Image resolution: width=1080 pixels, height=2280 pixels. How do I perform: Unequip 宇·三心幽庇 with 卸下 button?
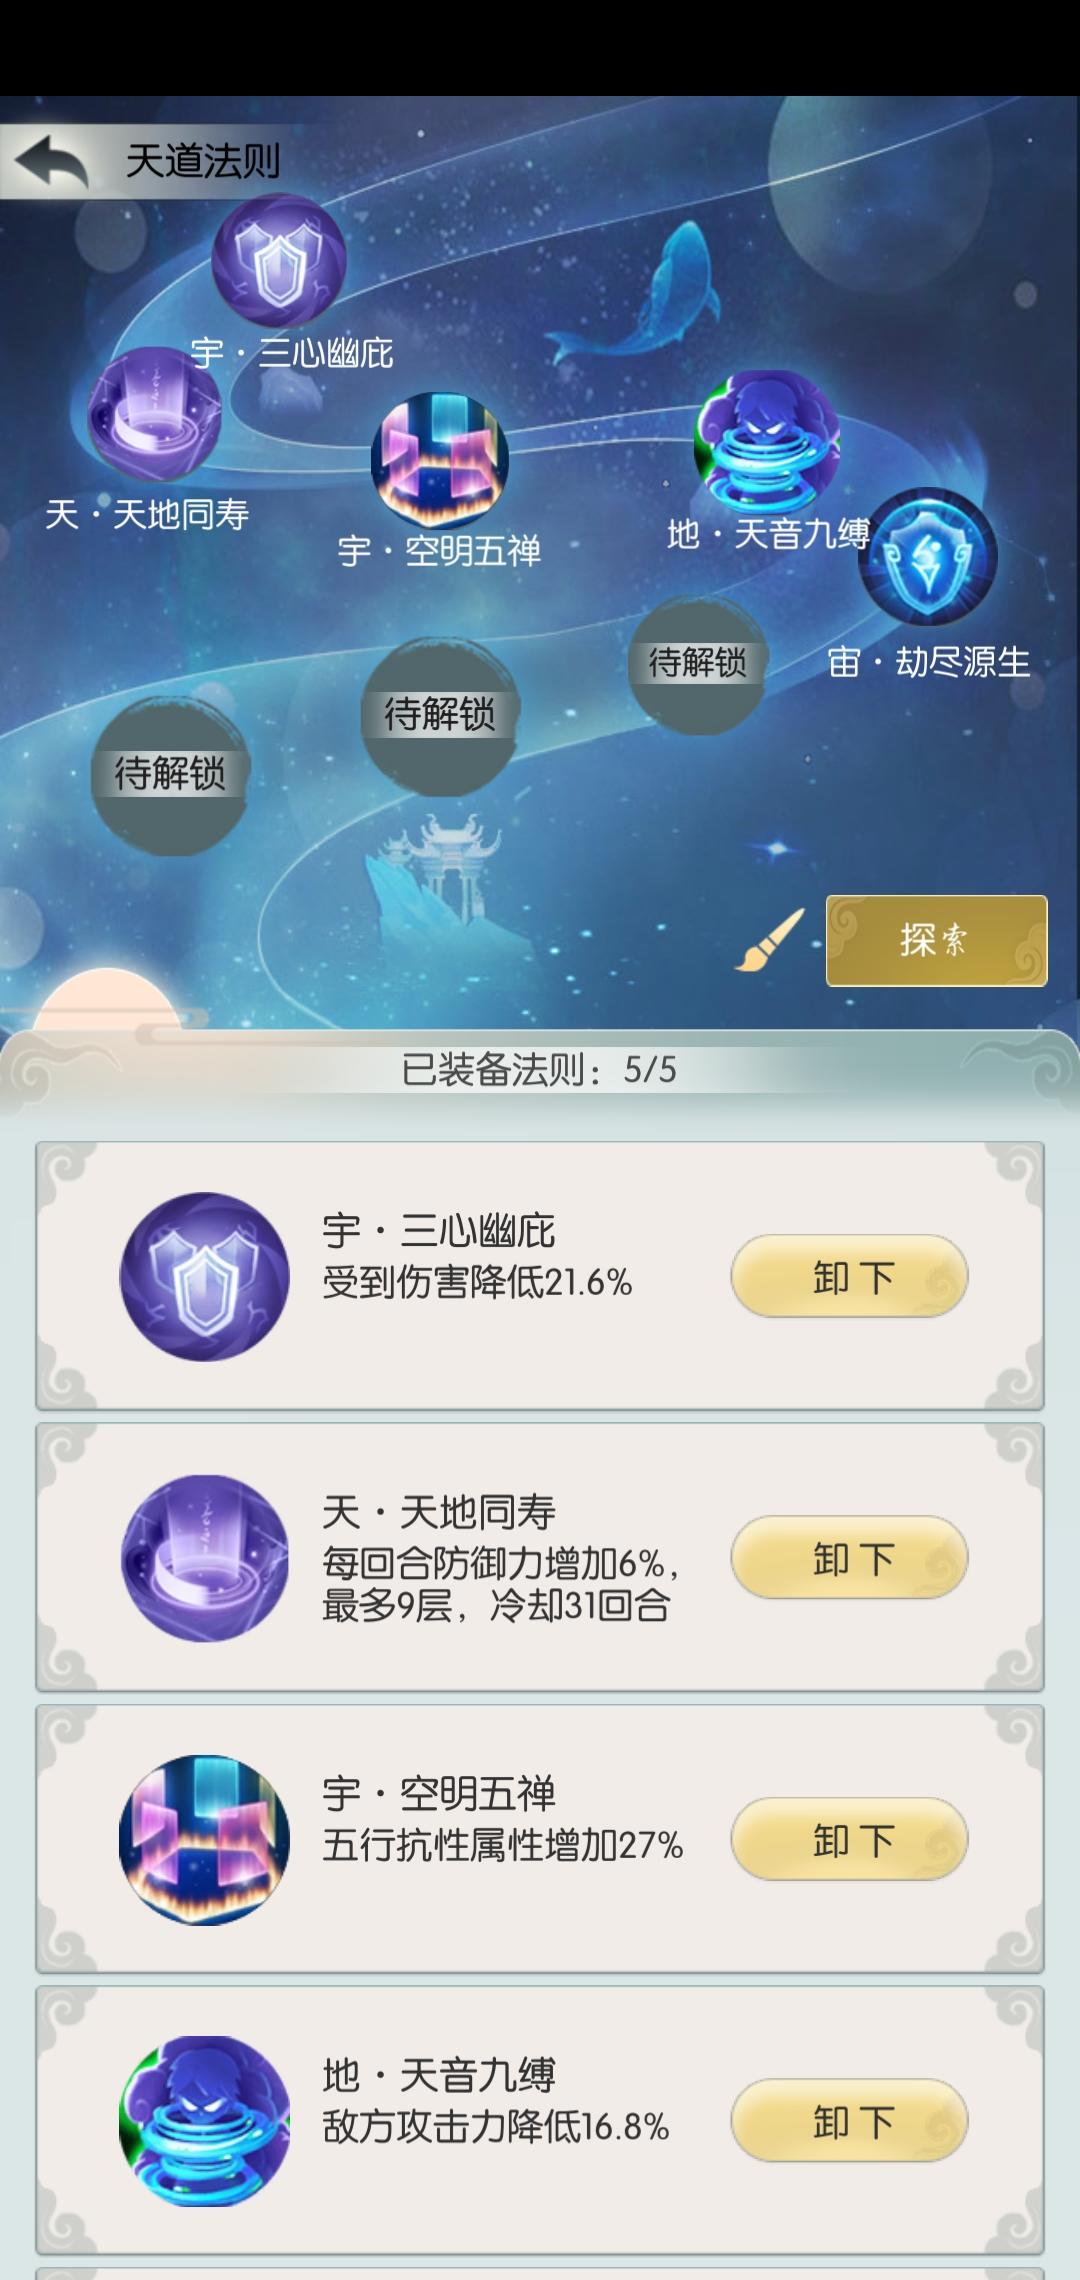pos(850,1276)
